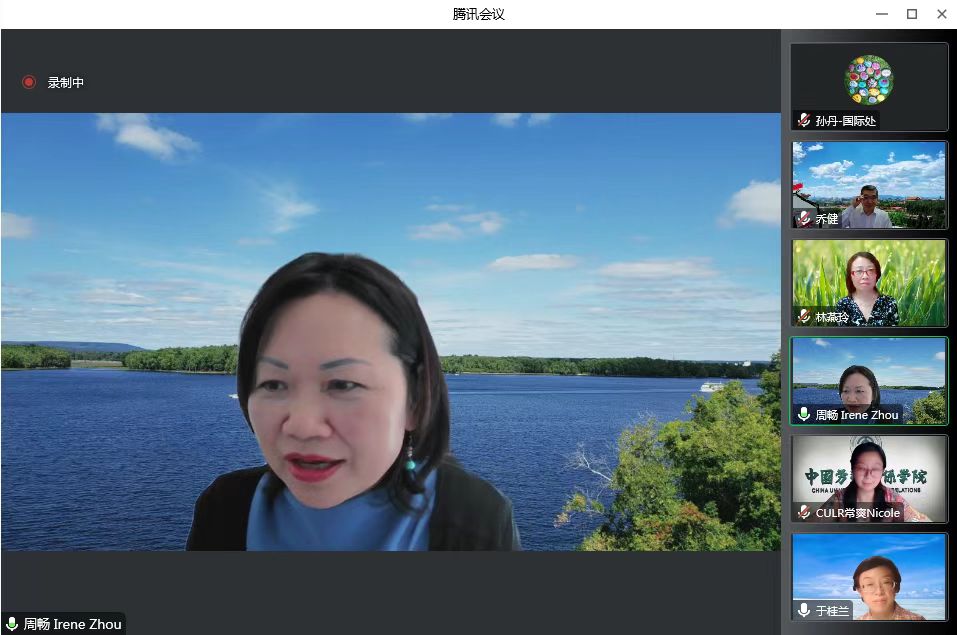Click the muted mic icon beside 林燕玲
957x635 pixels.
coord(804,317)
